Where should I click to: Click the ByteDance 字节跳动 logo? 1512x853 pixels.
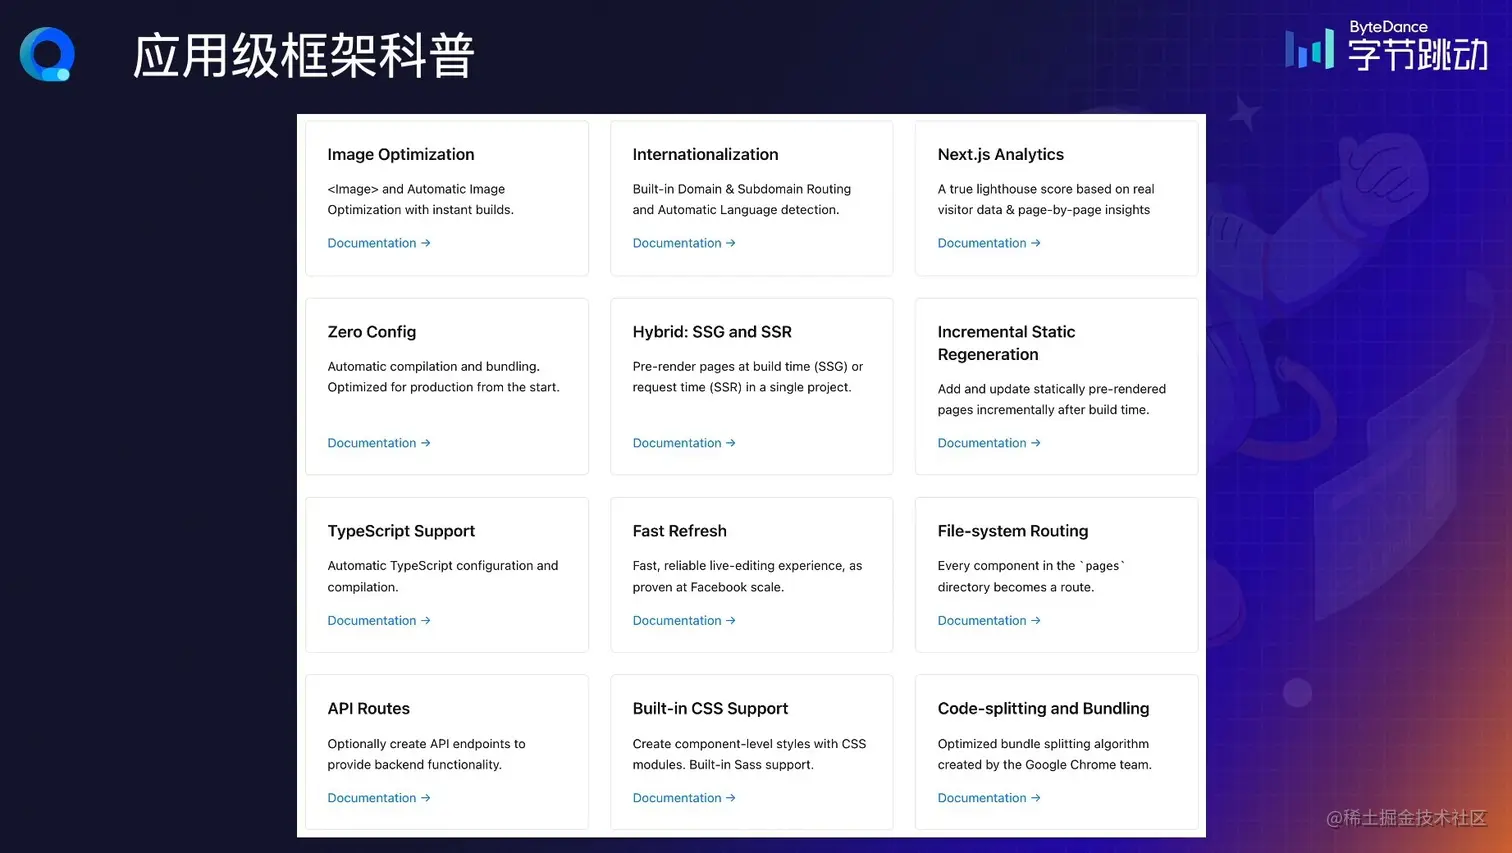pyautogui.click(x=1387, y=46)
